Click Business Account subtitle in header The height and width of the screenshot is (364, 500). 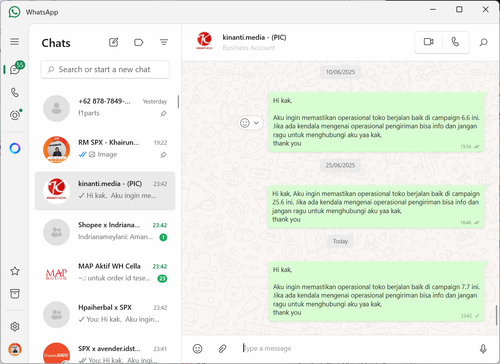coord(249,48)
